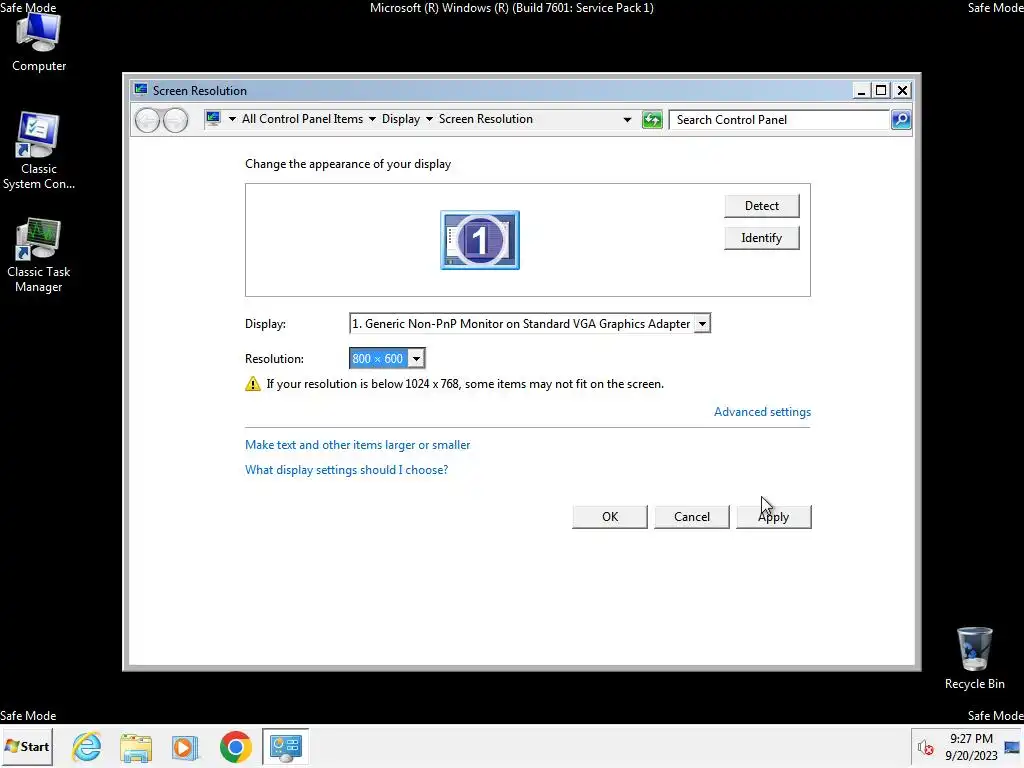Expand the All Control Panel Items arrow
Screen dimensions: 1024x768
(372, 119)
